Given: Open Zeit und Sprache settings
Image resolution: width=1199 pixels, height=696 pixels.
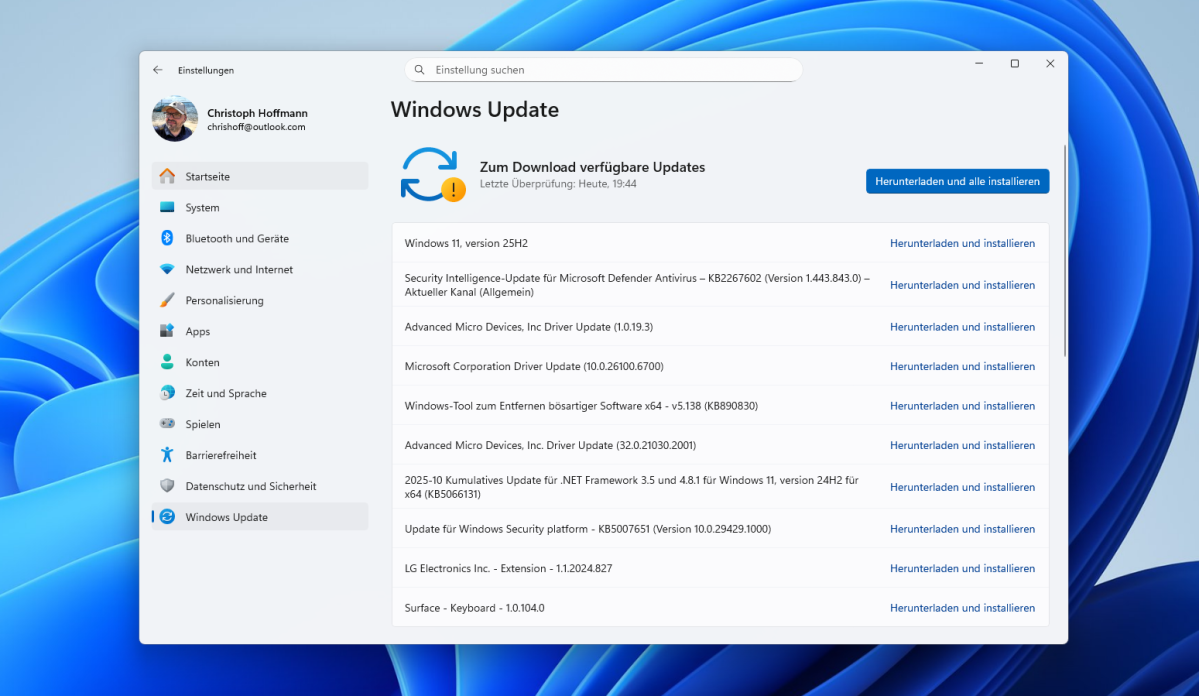Looking at the screenshot, I should pos(225,393).
